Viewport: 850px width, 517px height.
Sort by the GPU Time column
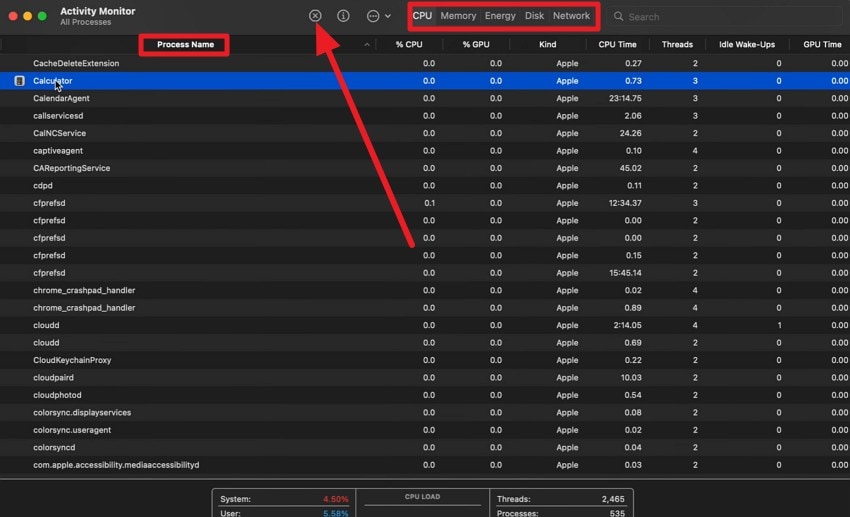point(822,44)
